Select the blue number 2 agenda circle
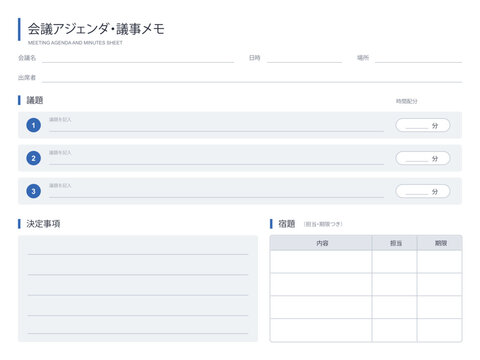The height and width of the screenshot is (360, 480). 33,158
